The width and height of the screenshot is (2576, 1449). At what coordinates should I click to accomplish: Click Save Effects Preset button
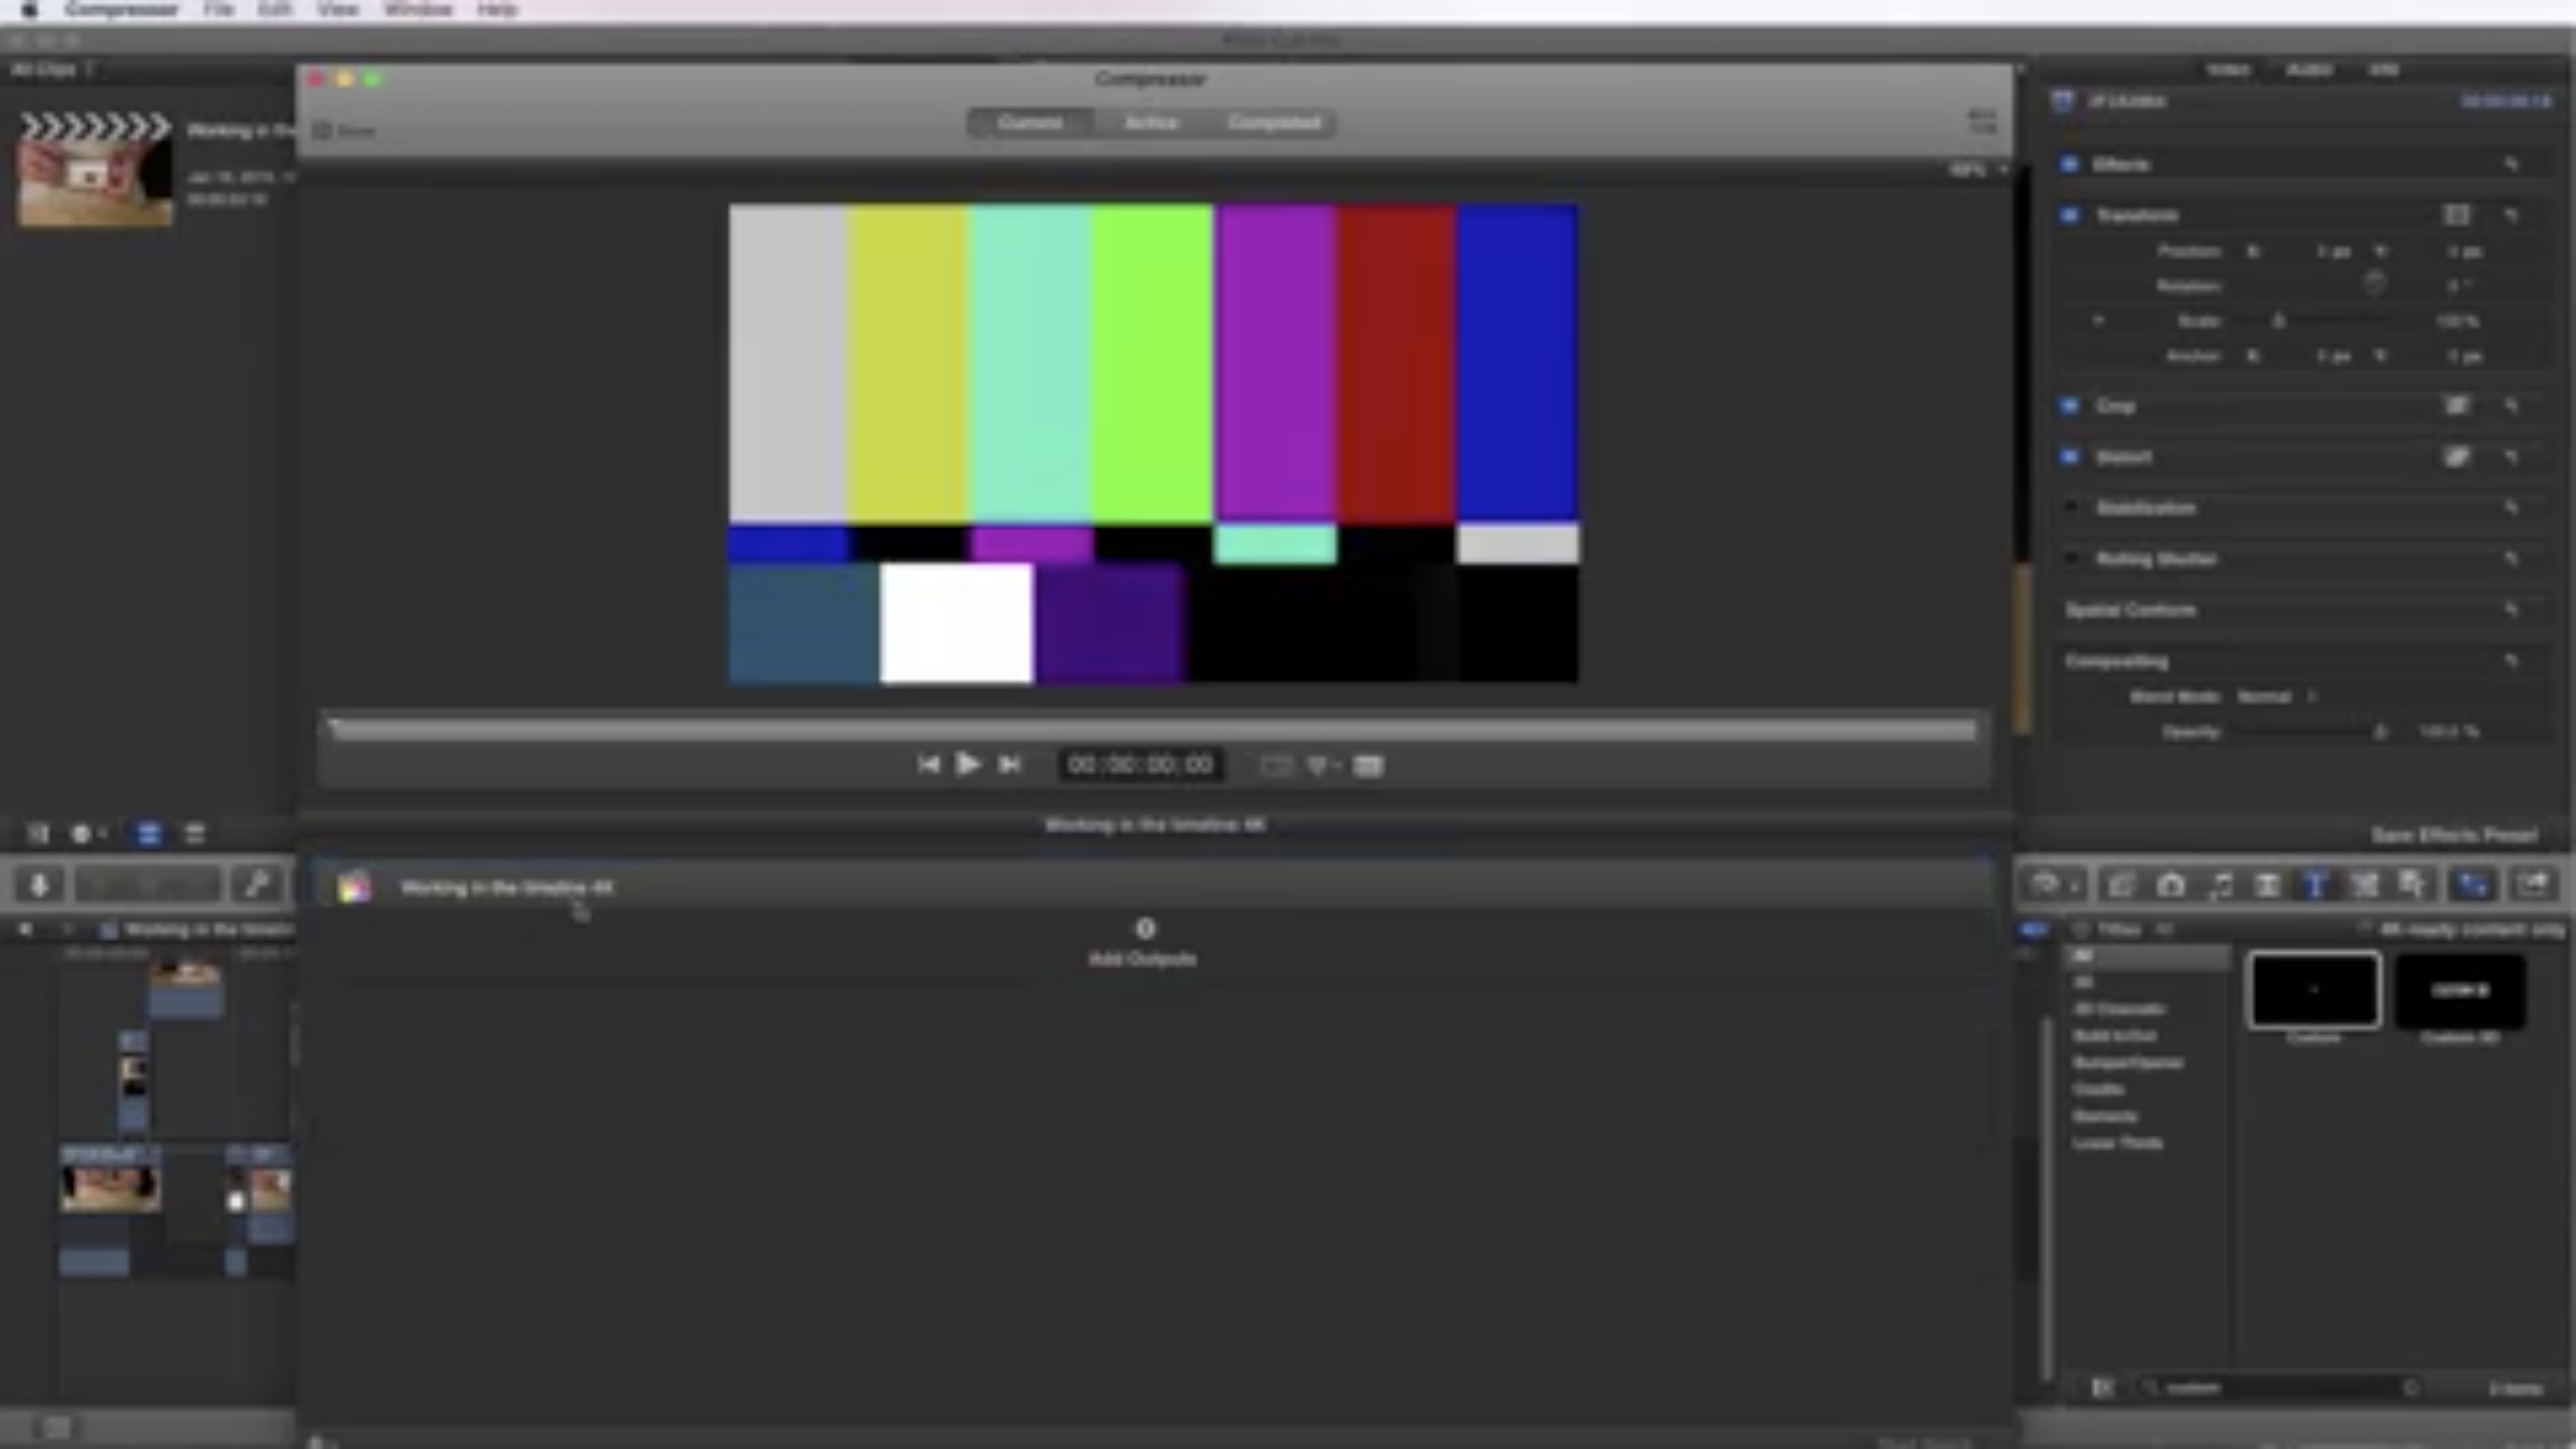point(2453,835)
